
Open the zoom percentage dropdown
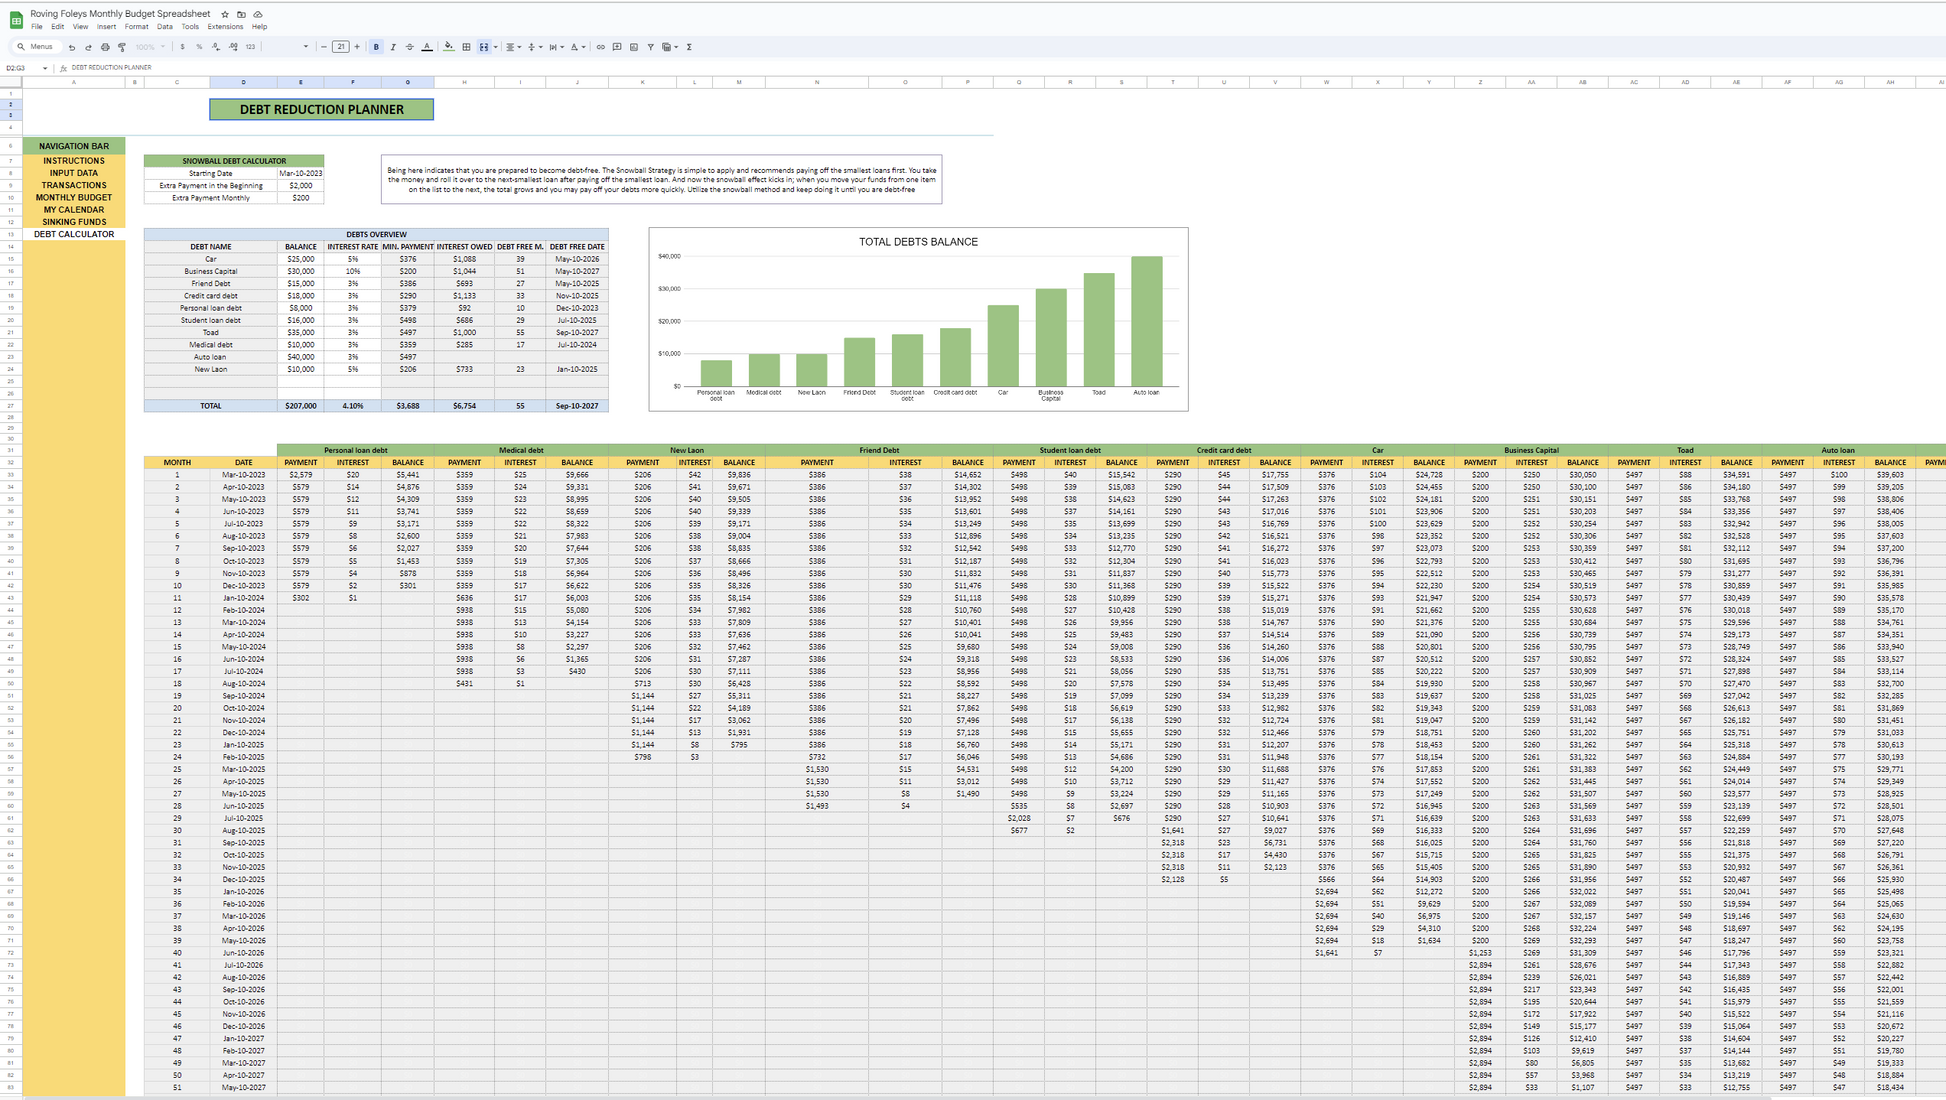[x=150, y=47]
